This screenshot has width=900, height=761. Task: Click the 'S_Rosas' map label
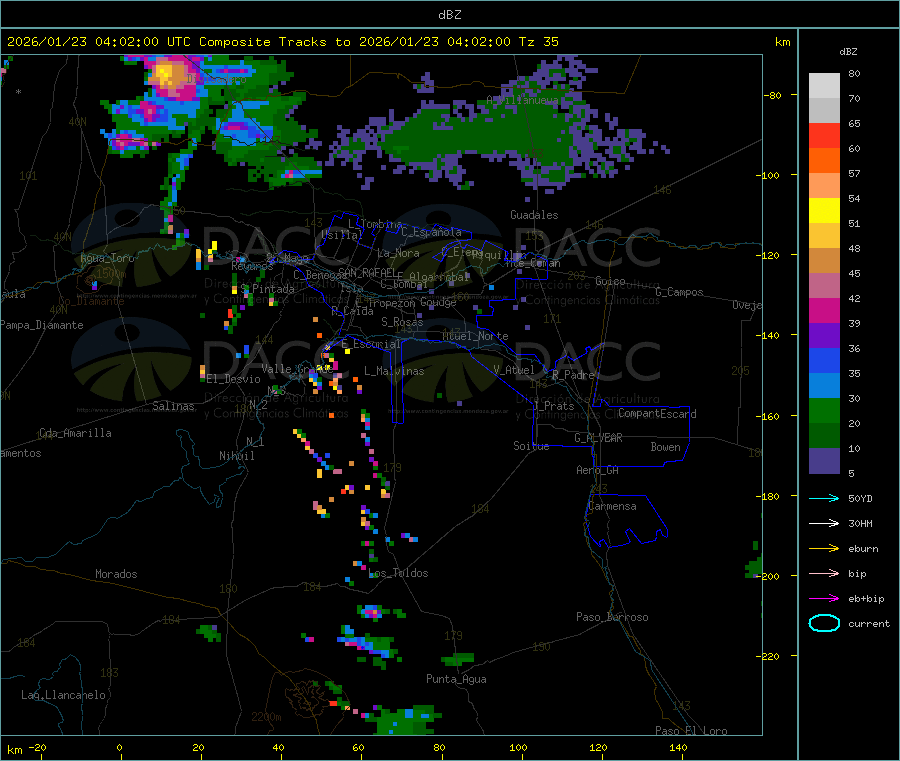point(402,322)
